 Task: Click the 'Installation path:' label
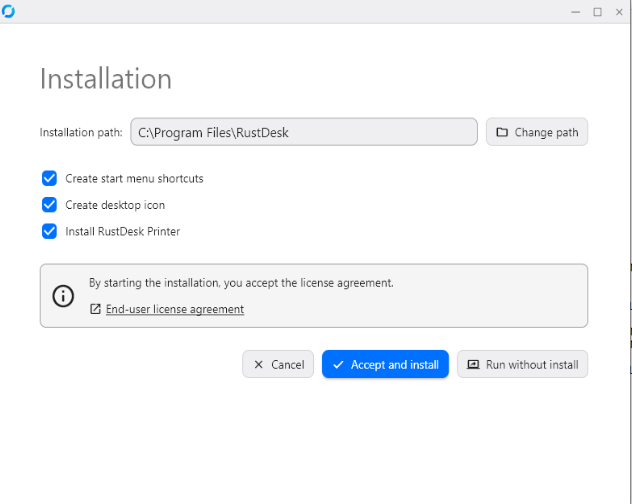tap(81, 132)
